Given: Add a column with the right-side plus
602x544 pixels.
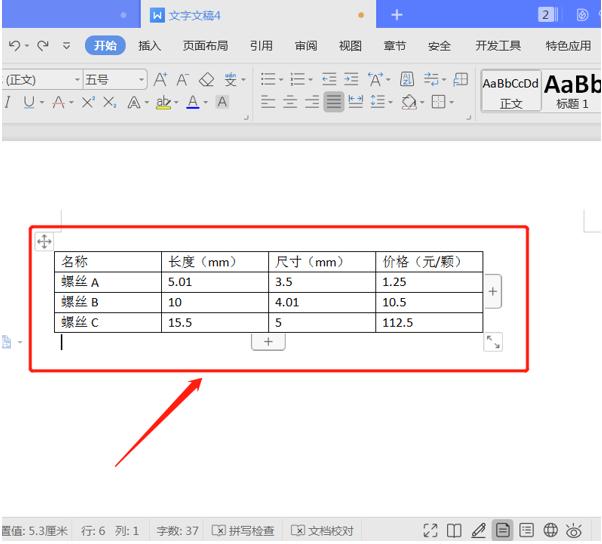Looking at the screenshot, I should point(493,291).
